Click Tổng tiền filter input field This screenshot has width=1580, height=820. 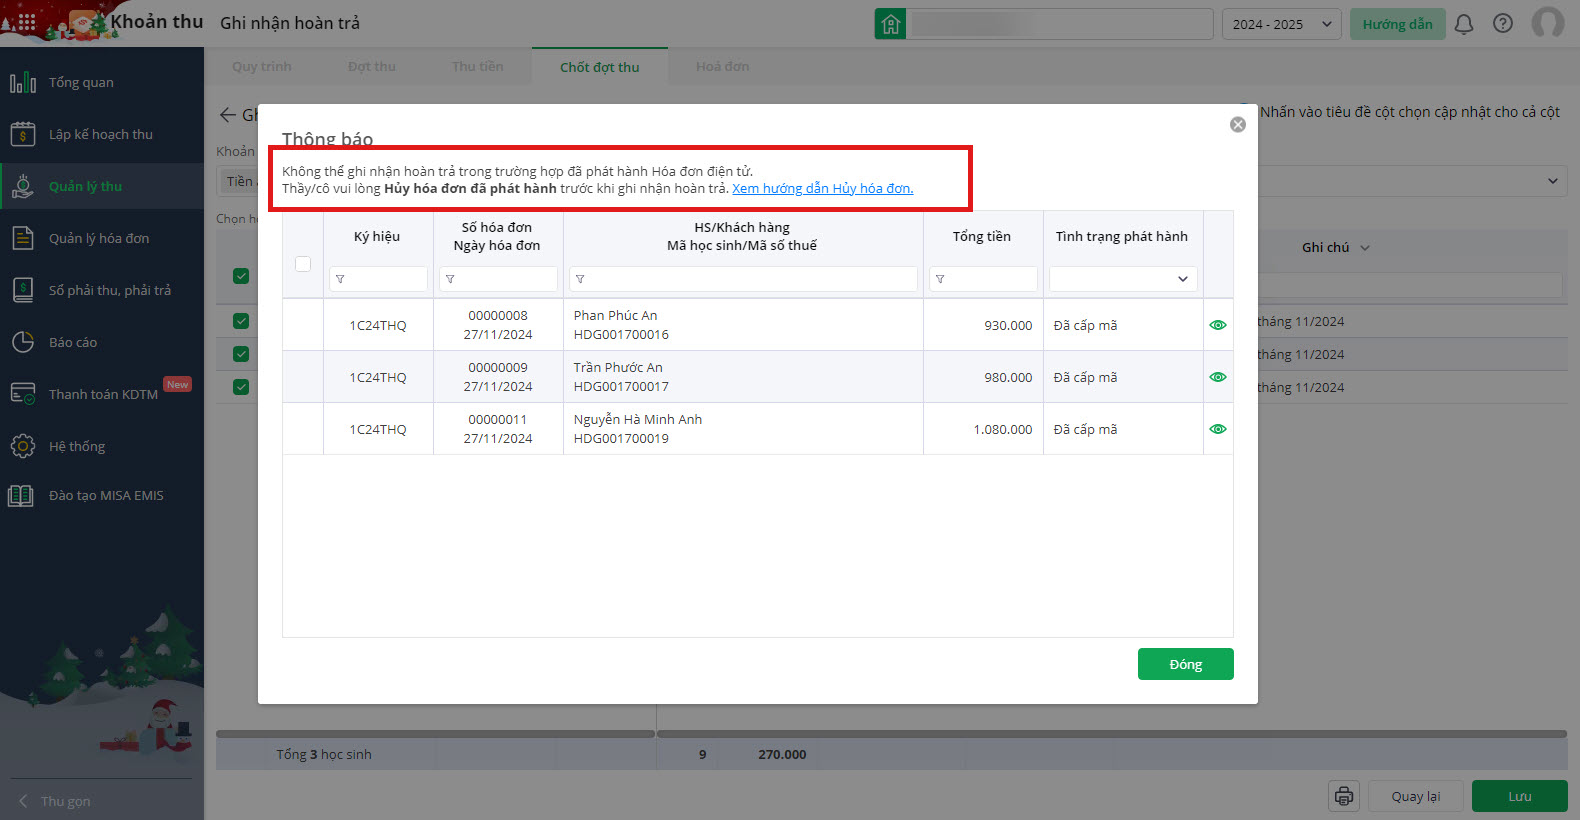pos(983,279)
